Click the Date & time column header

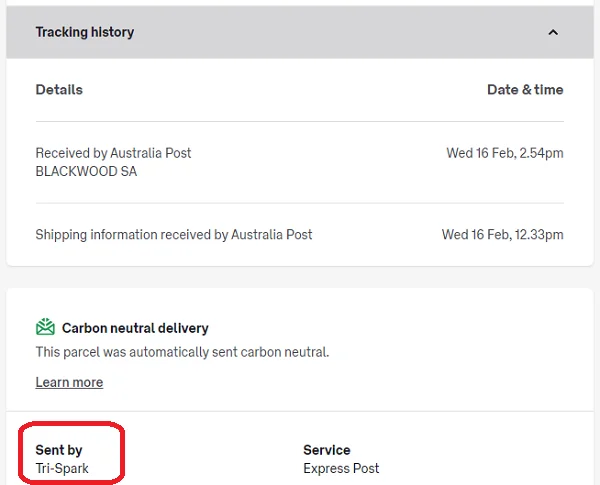point(525,90)
